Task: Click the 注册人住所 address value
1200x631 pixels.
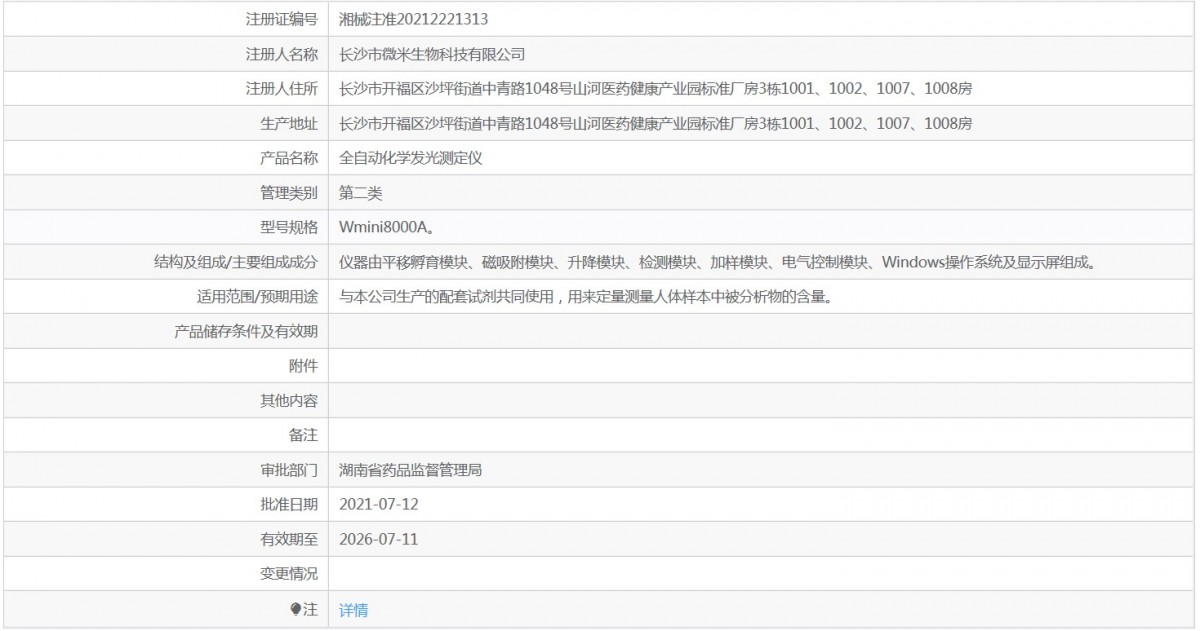Action: point(655,89)
